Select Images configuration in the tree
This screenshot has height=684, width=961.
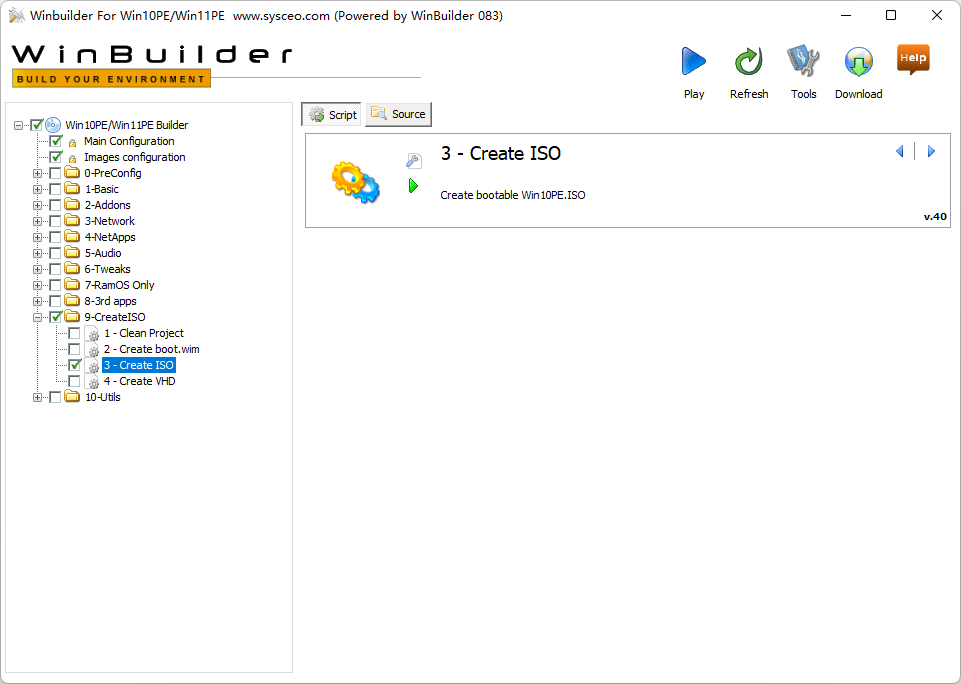tap(134, 157)
